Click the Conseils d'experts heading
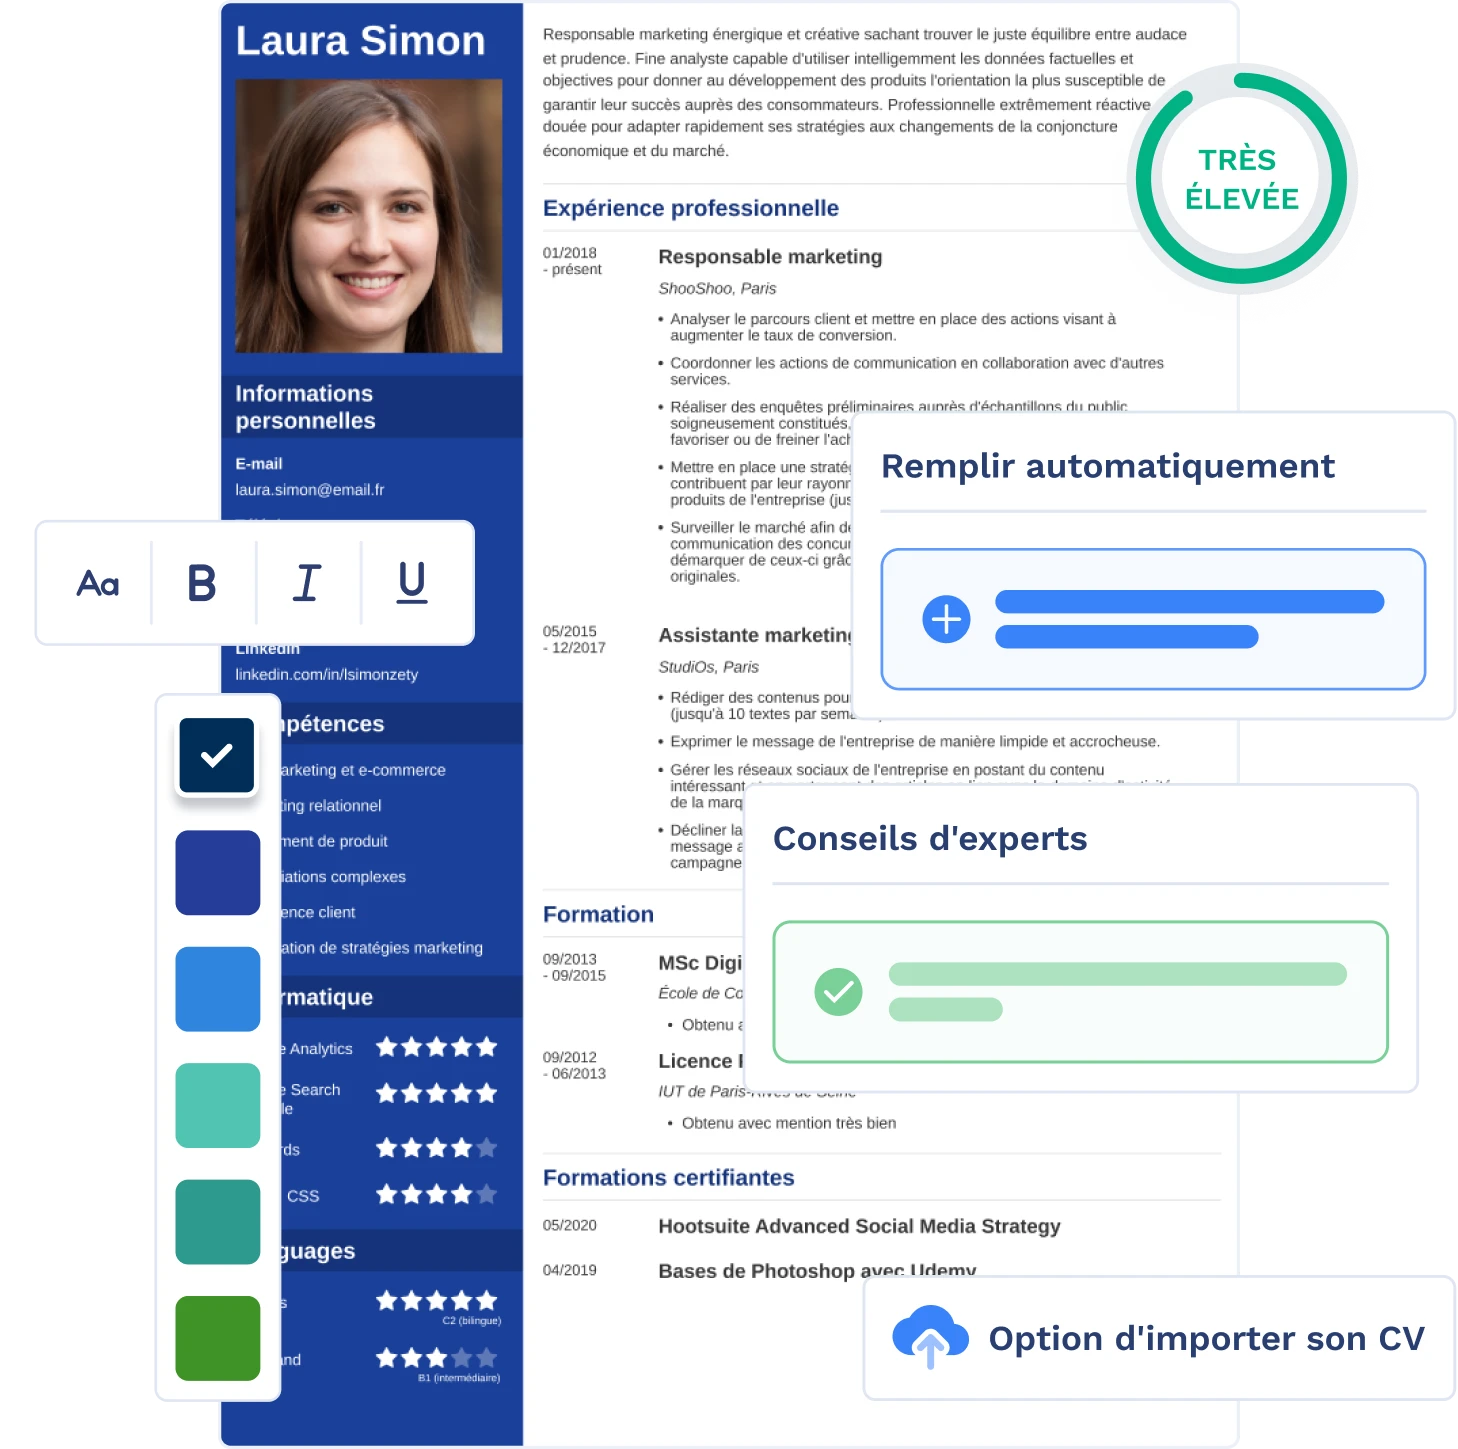This screenshot has height=1449, width=1458. point(930,838)
